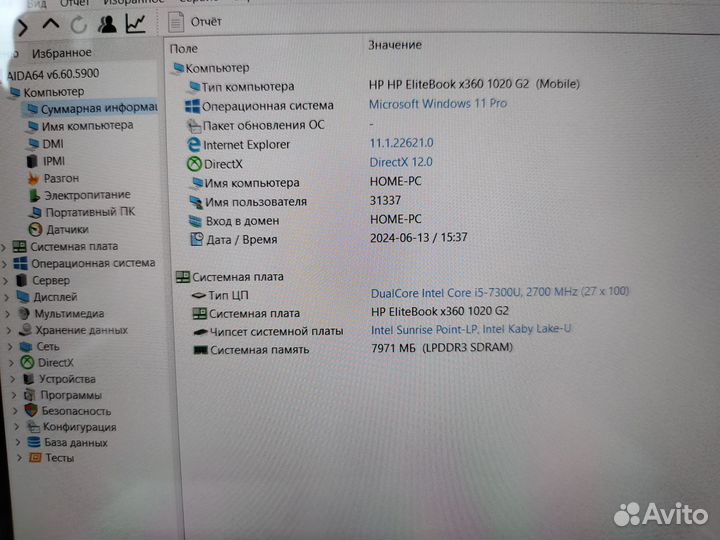Screen dimensions: 720x540
Task: Open Microsoft Windows 11 Pro link
Action: coord(438,104)
